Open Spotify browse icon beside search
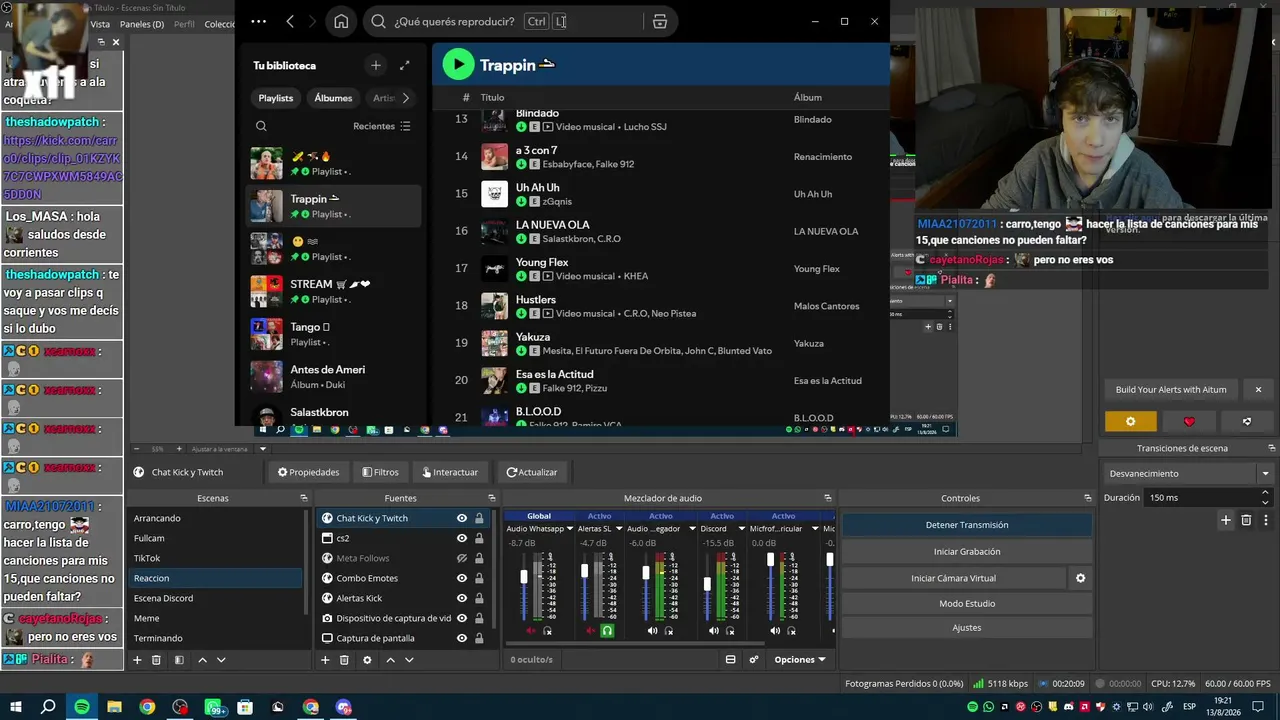The height and width of the screenshot is (720, 1280). pos(660,21)
